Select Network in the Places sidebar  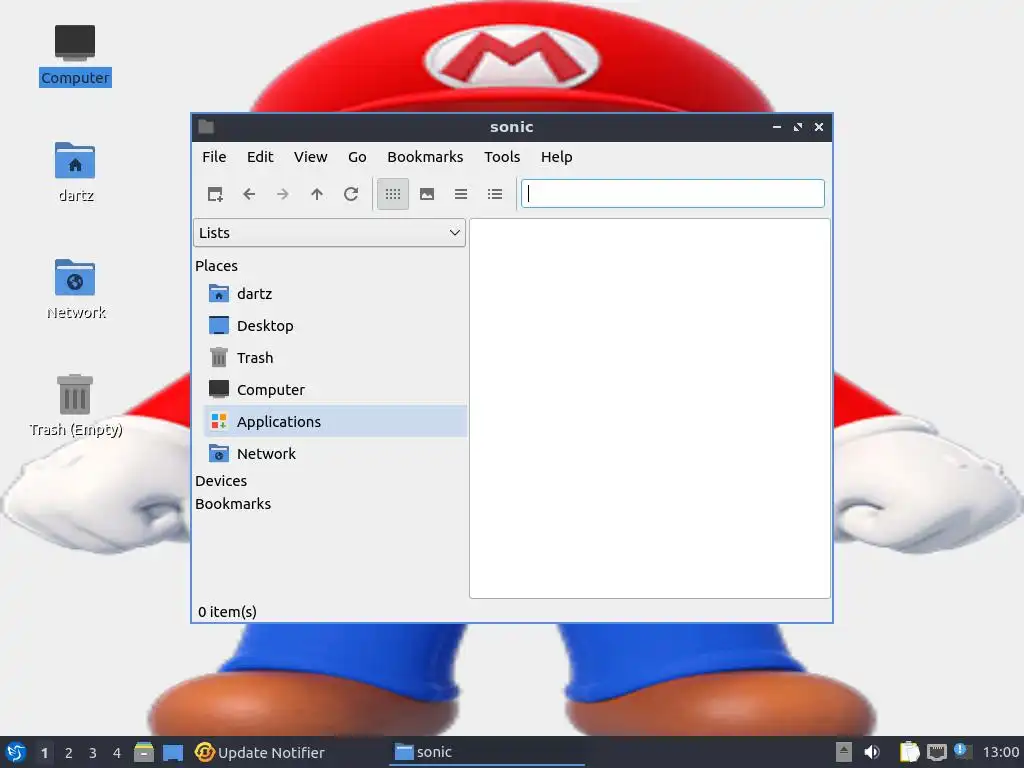point(335,454)
